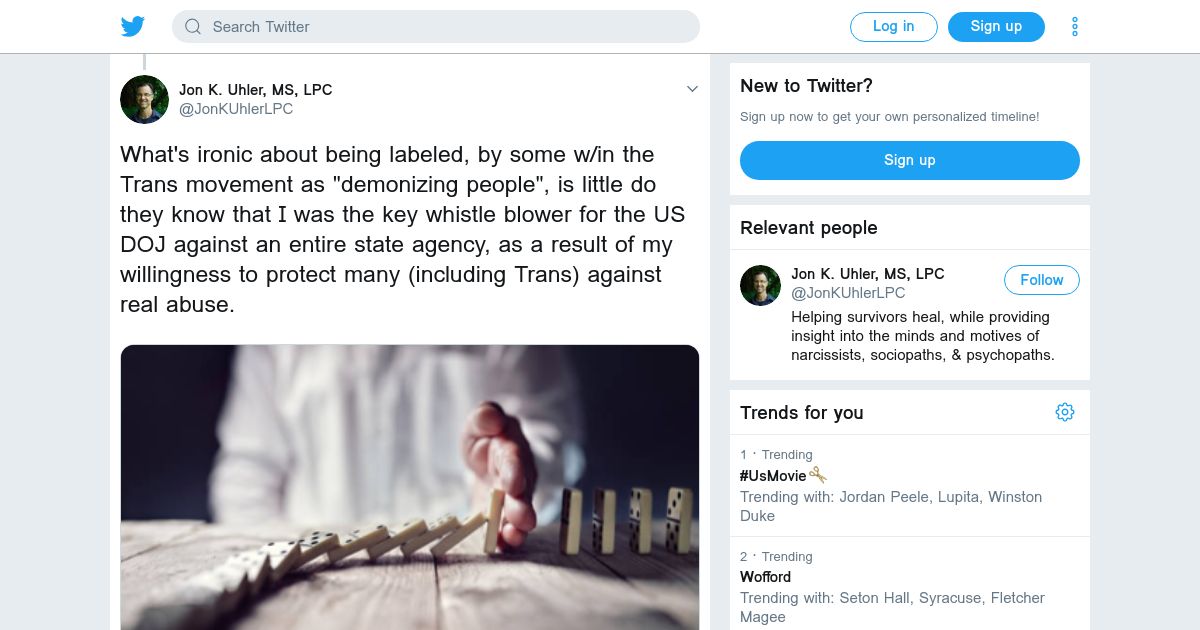Image resolution: width=1200 pixels, height=630 pixels.
Task: Expand the tweet options chevron
Action: 692,89
